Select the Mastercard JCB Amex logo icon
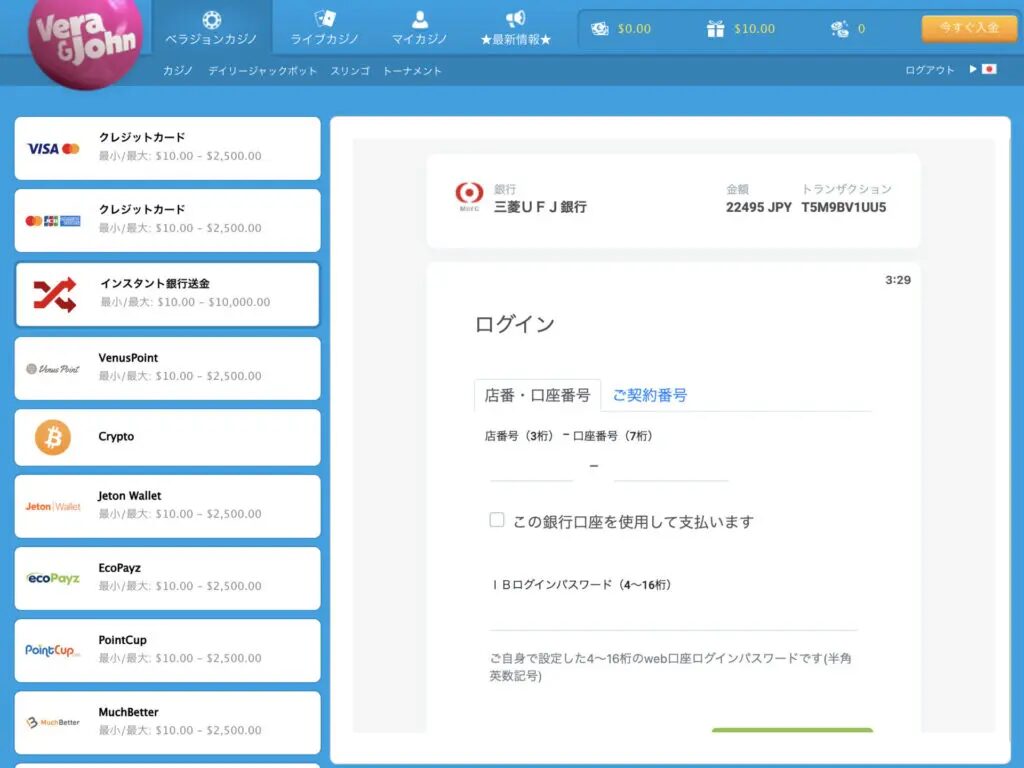 (x=53, y=221)
